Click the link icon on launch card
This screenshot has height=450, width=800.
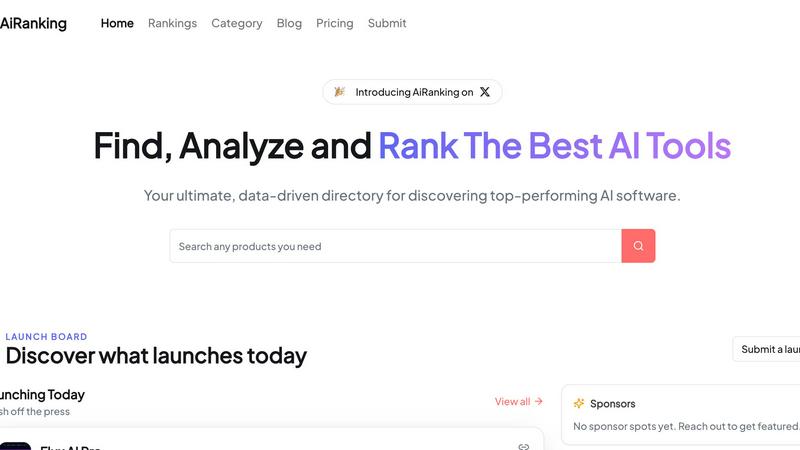click(523, 446)
